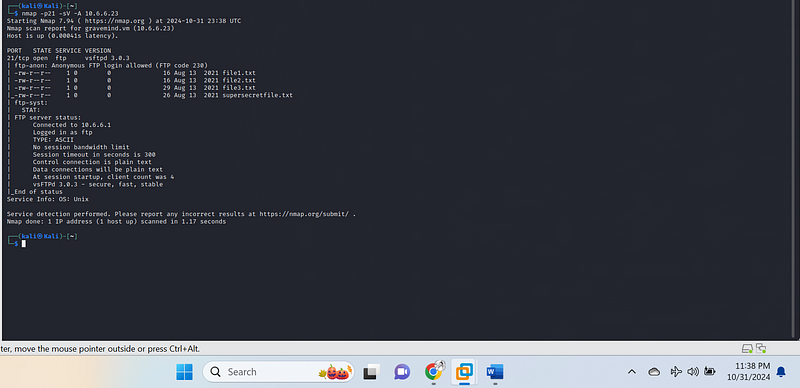Open the Windows Start menu
The height and width of the screenshot is (388, 800).
(x=185, y=372)
